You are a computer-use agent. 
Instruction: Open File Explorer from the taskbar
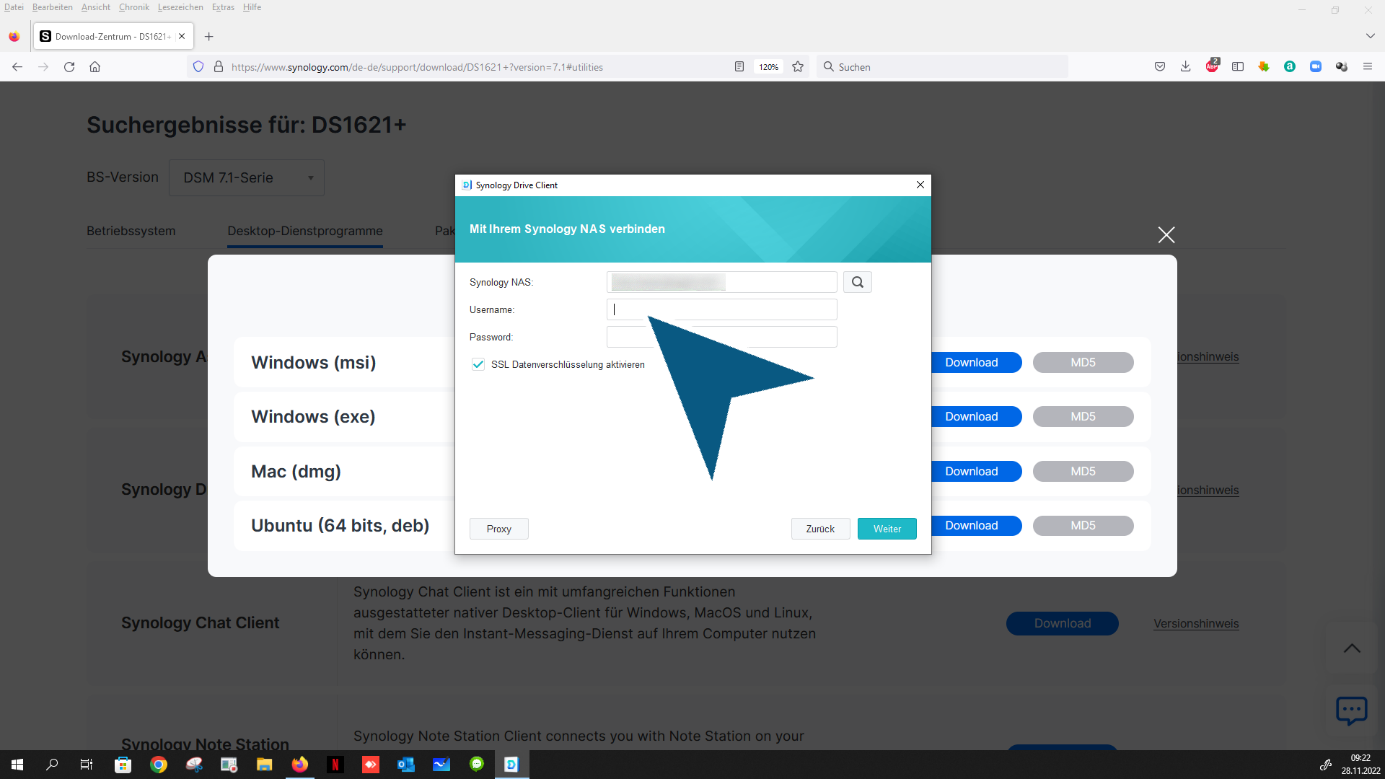coord(264,765)
